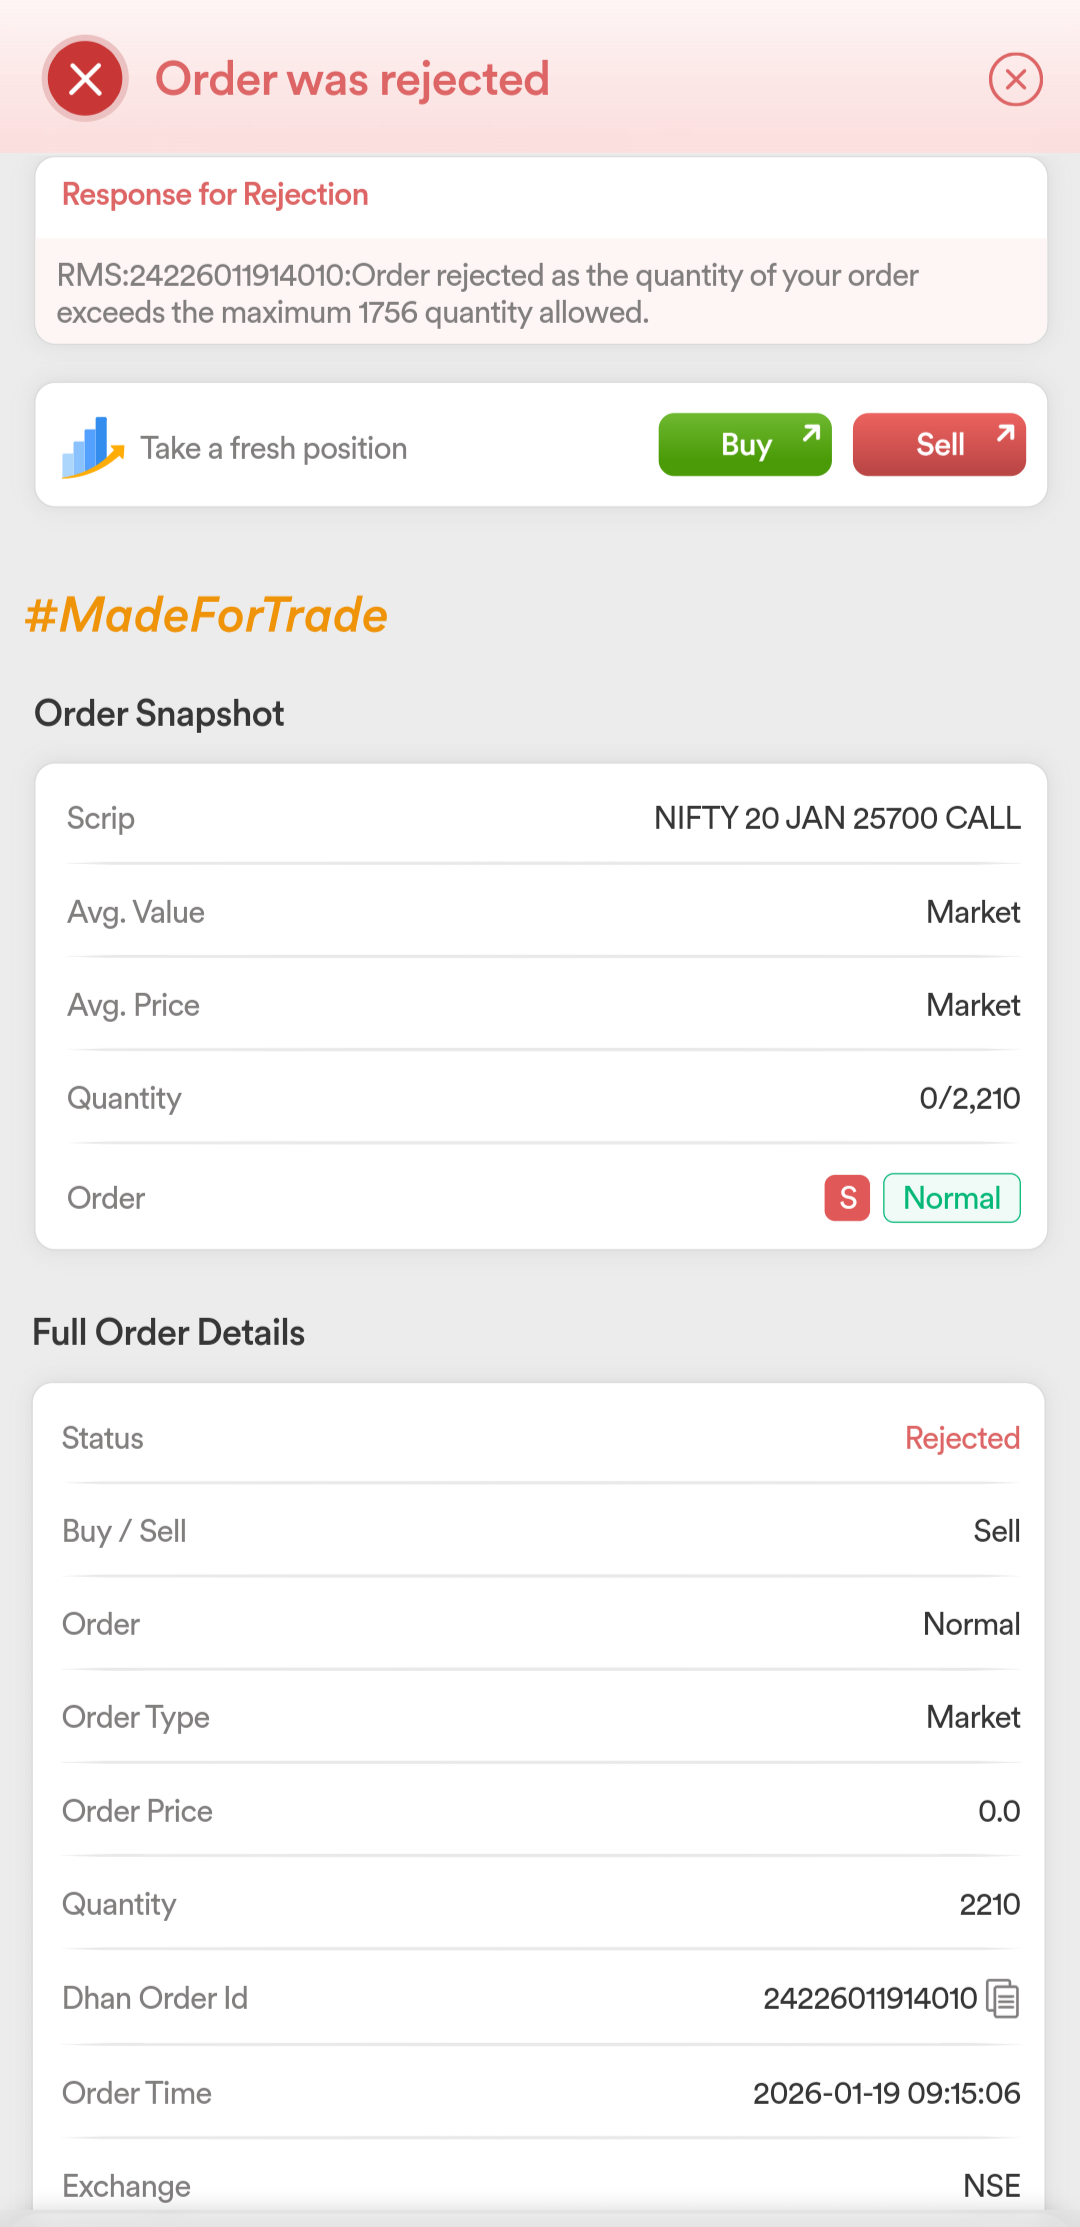Click the red rejected status icon
This screenshot has width=1080, height=2227.
[86, 79]
